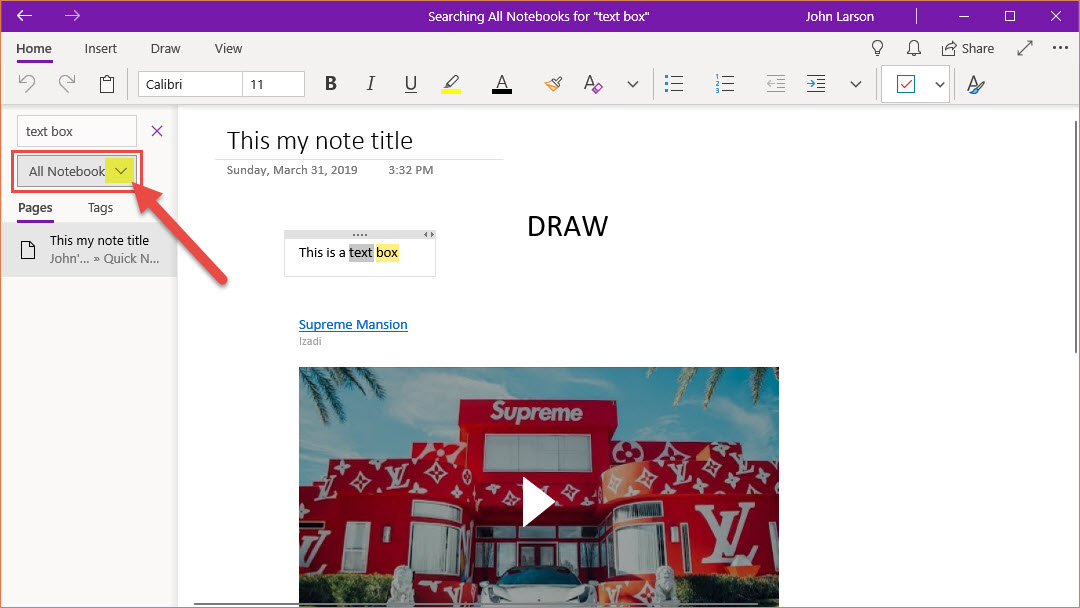Insert a bulleted list
This screenshot has width=1080, height=608.
(x=674, y=85)
